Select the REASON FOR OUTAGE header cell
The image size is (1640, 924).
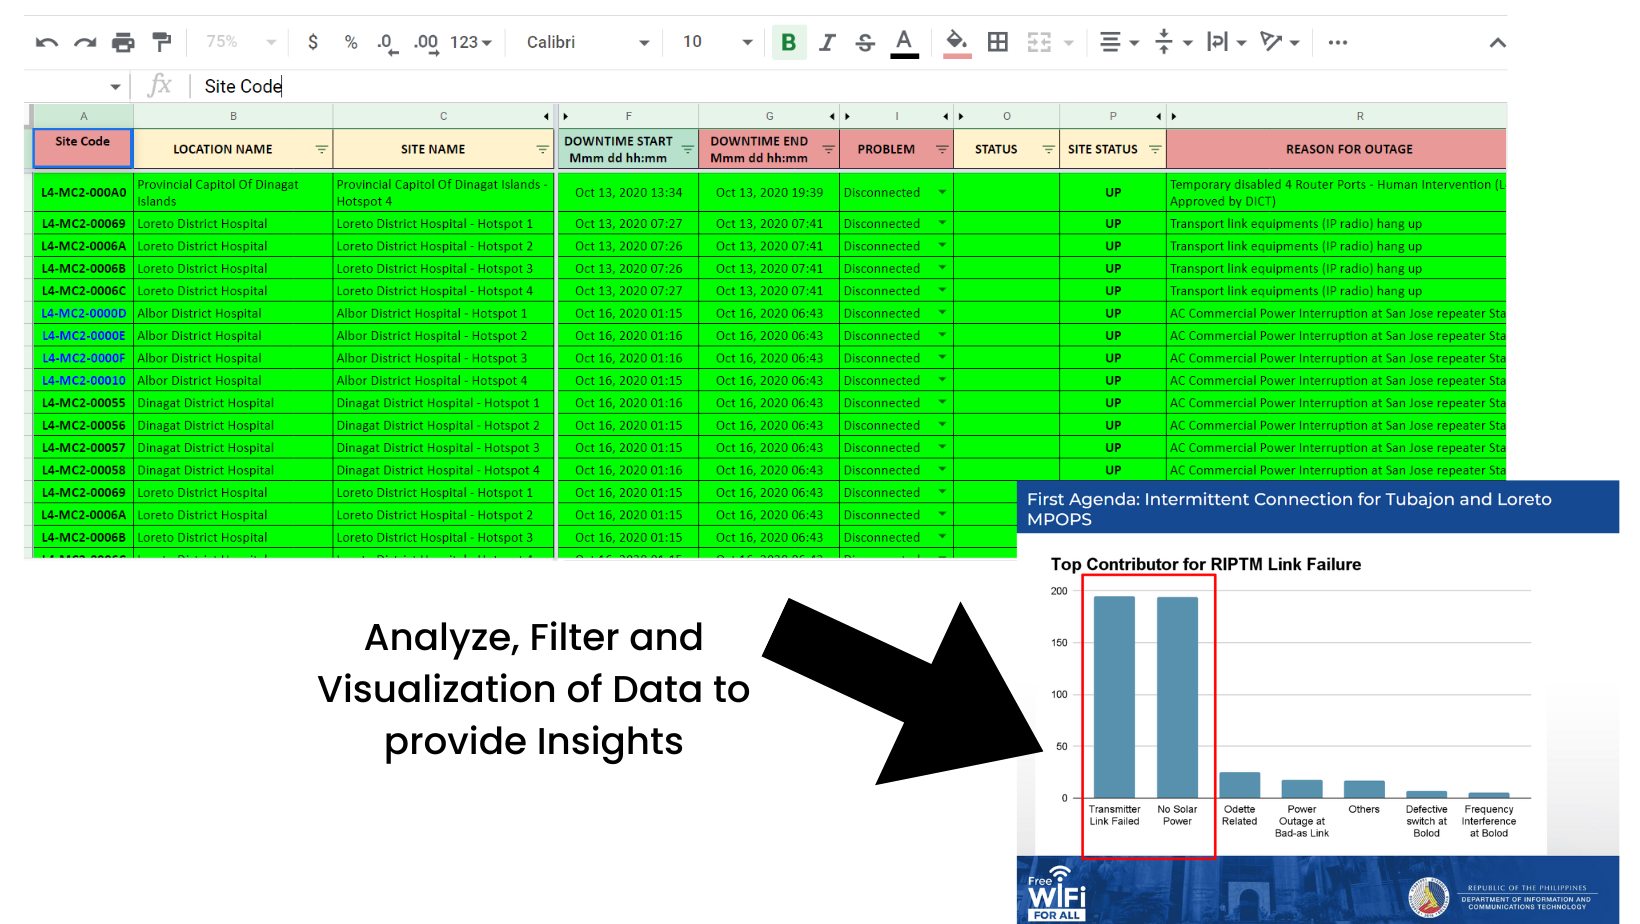1337,149
